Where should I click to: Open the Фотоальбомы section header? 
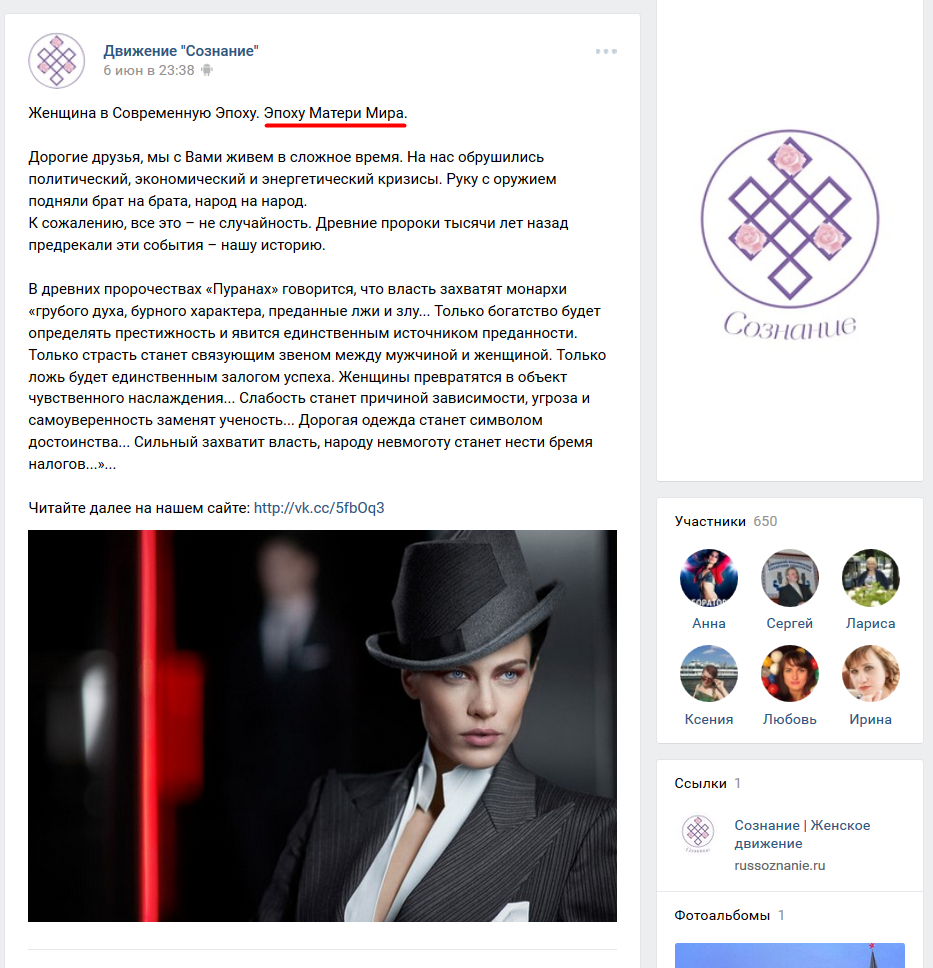[729, 915]
